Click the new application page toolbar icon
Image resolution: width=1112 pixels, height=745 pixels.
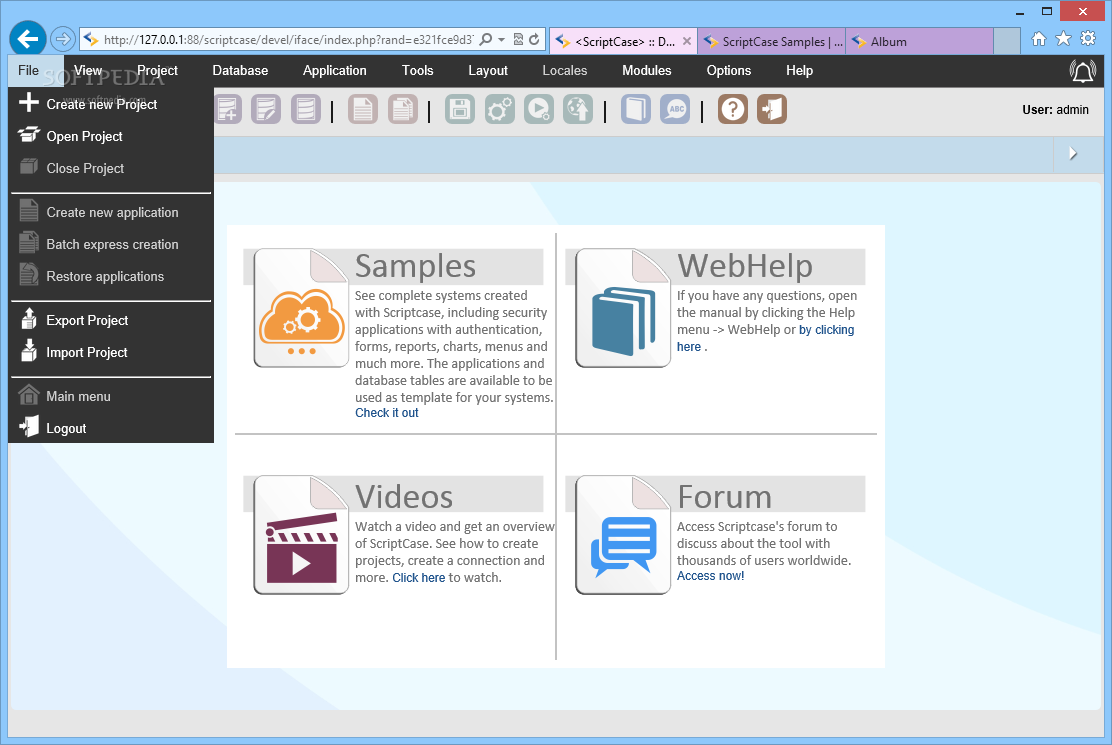click(362, 109)
